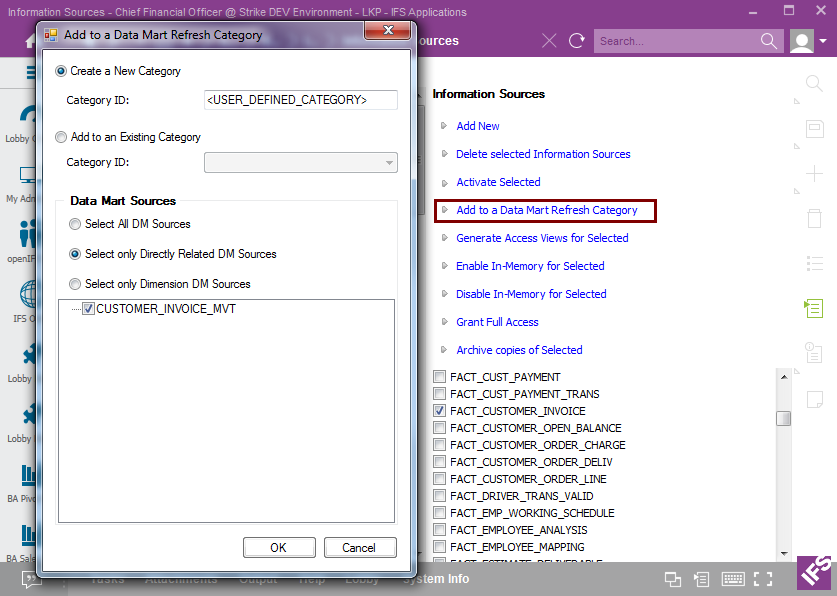Click the windows switch icon in bottom bar

point(673,579)
